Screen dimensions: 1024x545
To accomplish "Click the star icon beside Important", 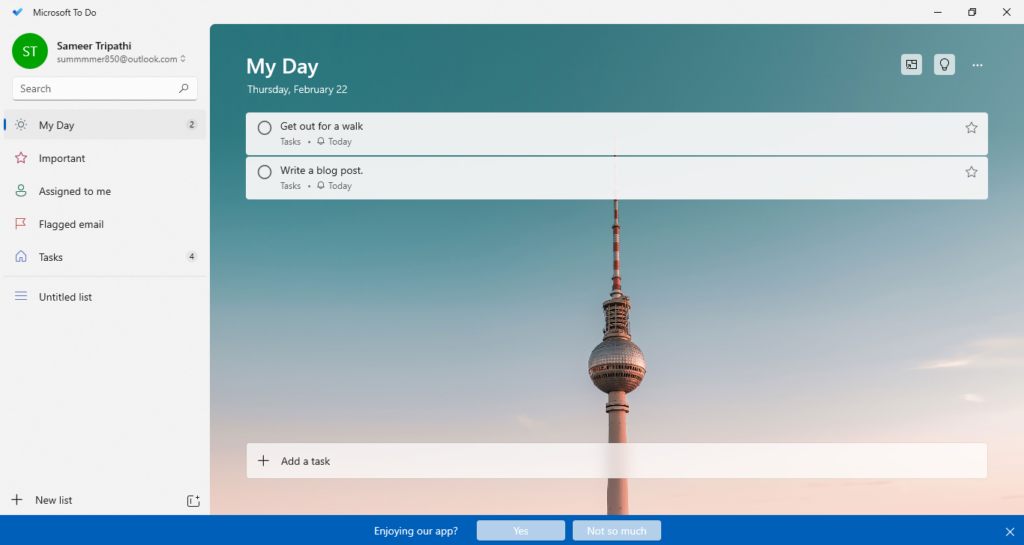I will (x=21, y=158).
